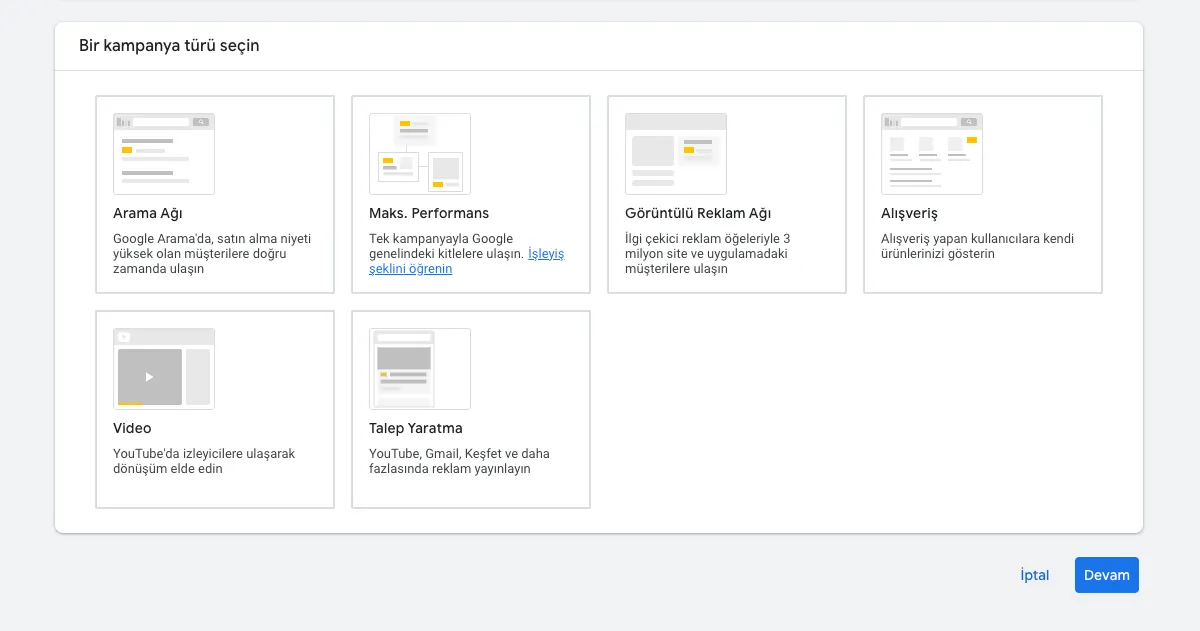Click the Video campaign play illustration icon

pos(164,369)
